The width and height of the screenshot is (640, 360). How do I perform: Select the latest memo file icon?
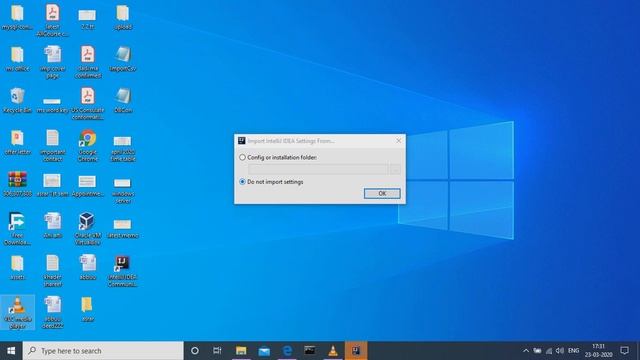pos(122,229)
